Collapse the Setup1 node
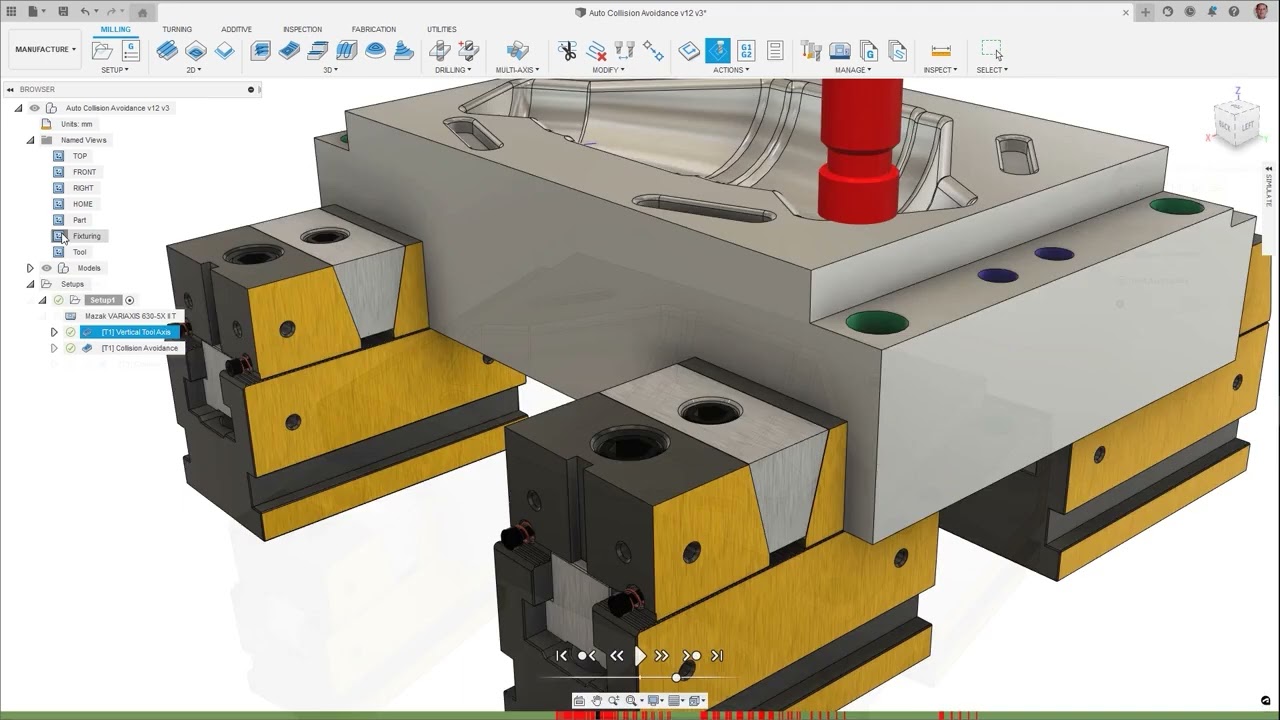Screen dimensions: 1280x720 [x=42, y=300]
